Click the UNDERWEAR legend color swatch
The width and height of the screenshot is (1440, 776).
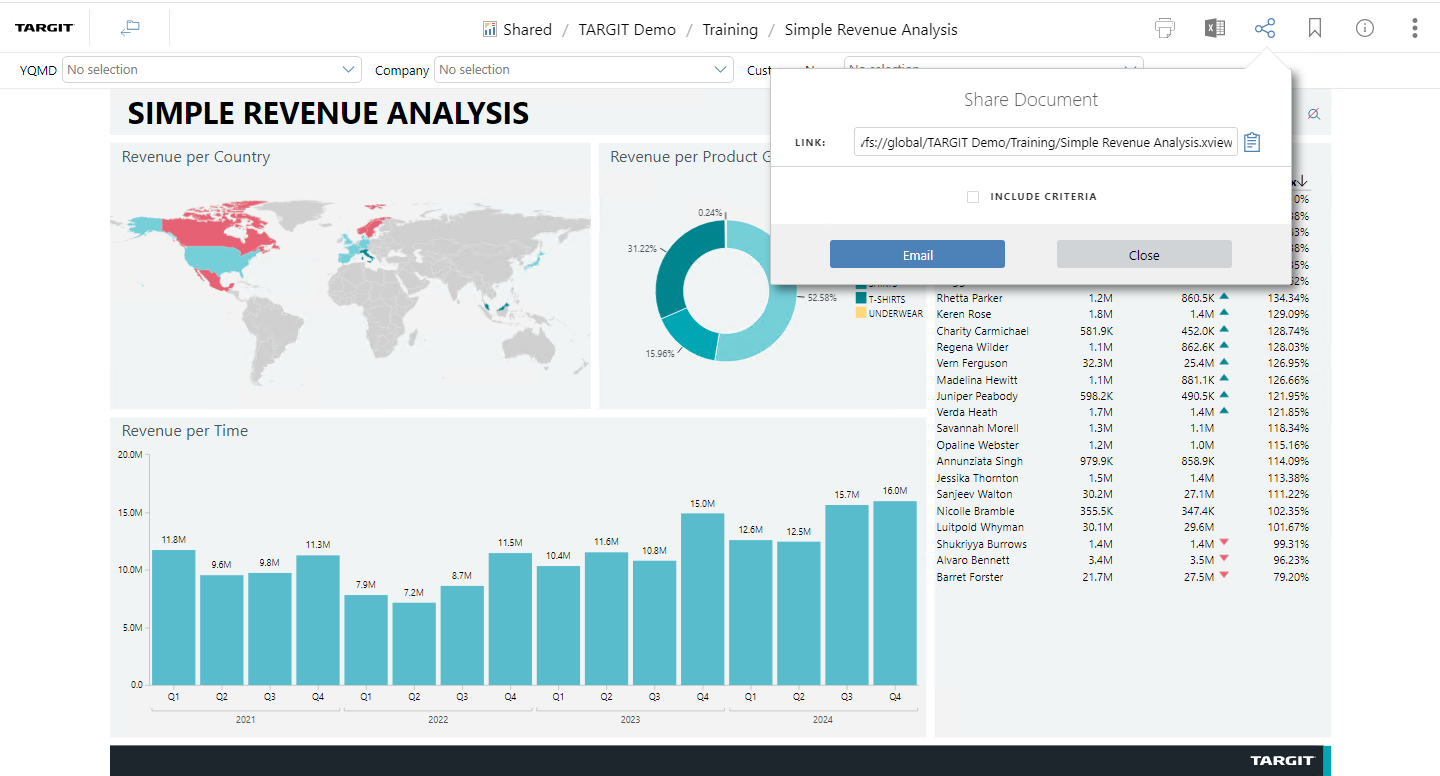(x=860, y=313)
